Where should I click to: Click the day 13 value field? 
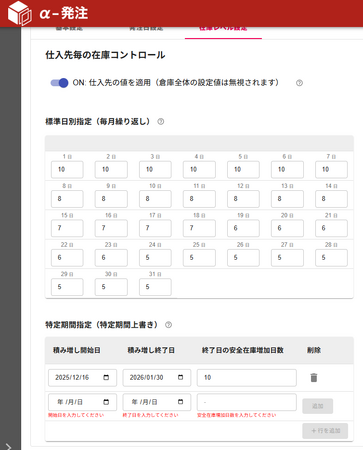point(287,199)
